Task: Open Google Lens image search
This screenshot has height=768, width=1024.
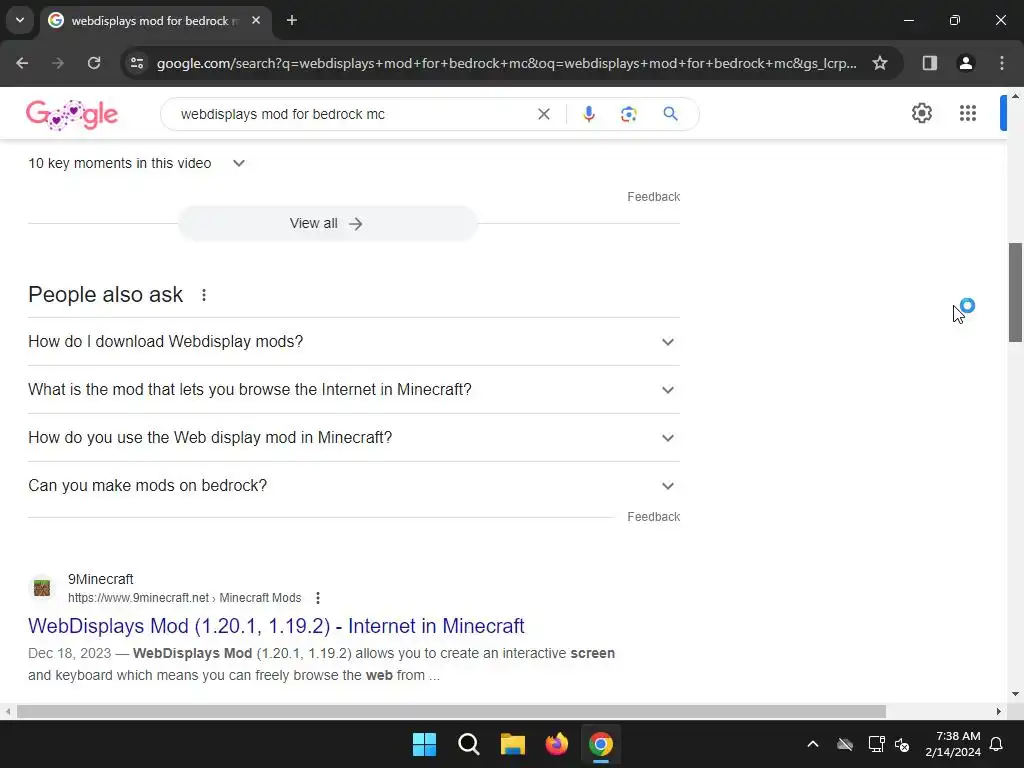Action: [x=628, y=114]
